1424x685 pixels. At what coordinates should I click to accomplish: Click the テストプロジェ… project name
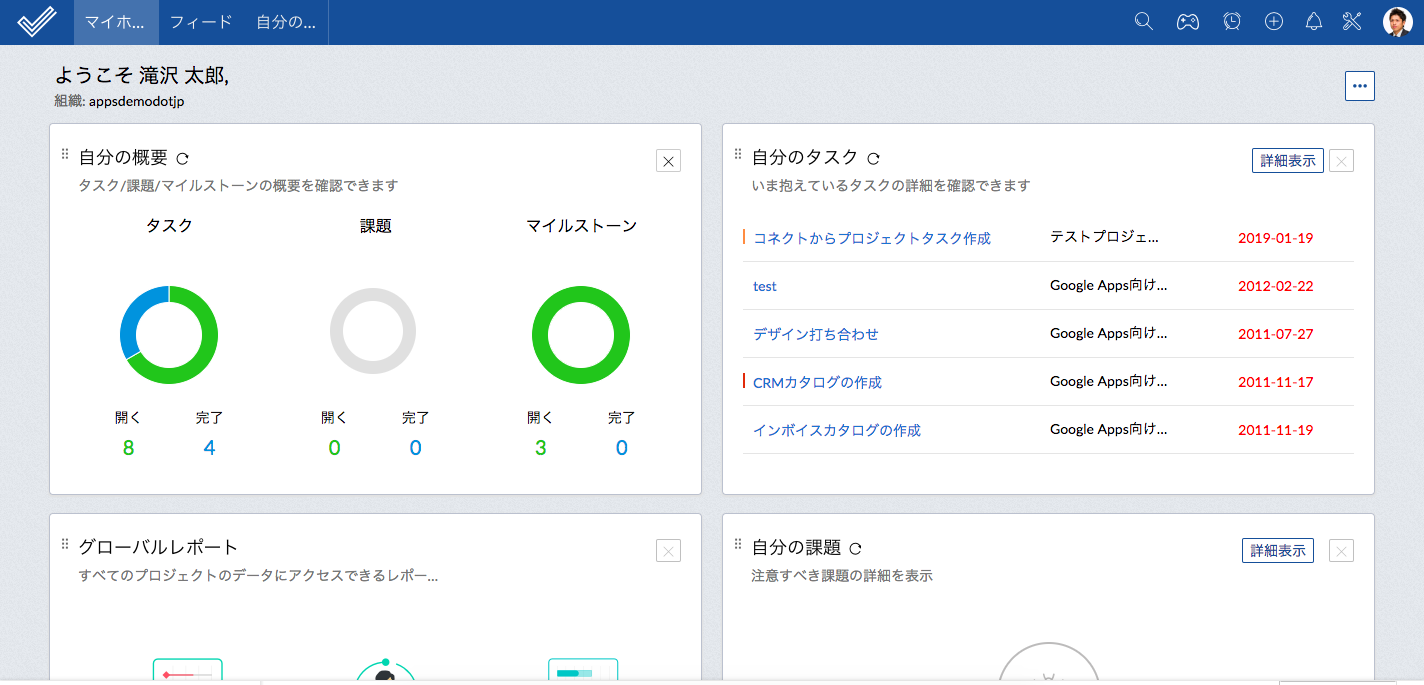[1105, 237]
